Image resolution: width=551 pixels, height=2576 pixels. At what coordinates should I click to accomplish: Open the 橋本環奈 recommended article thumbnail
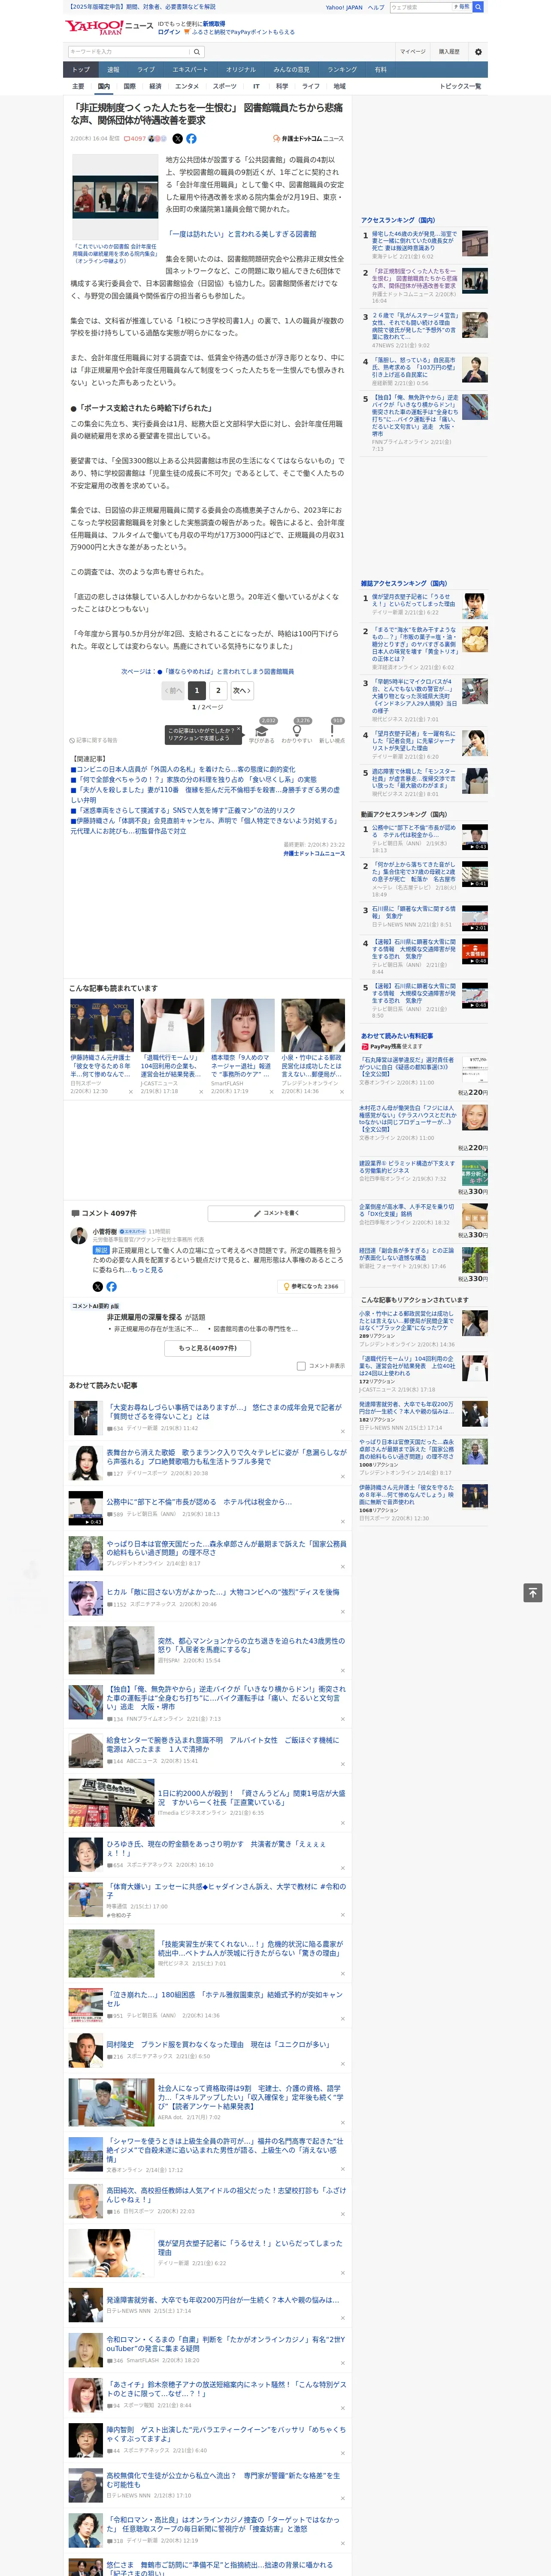242,1025
